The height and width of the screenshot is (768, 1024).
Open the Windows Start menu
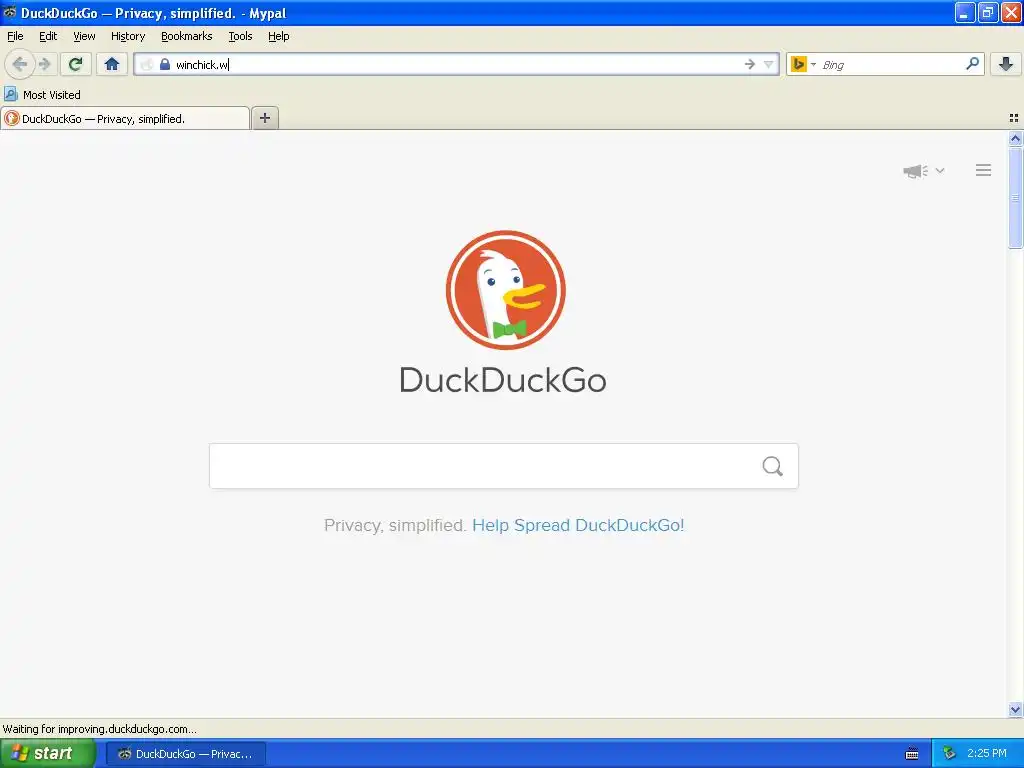coord(48,753)
